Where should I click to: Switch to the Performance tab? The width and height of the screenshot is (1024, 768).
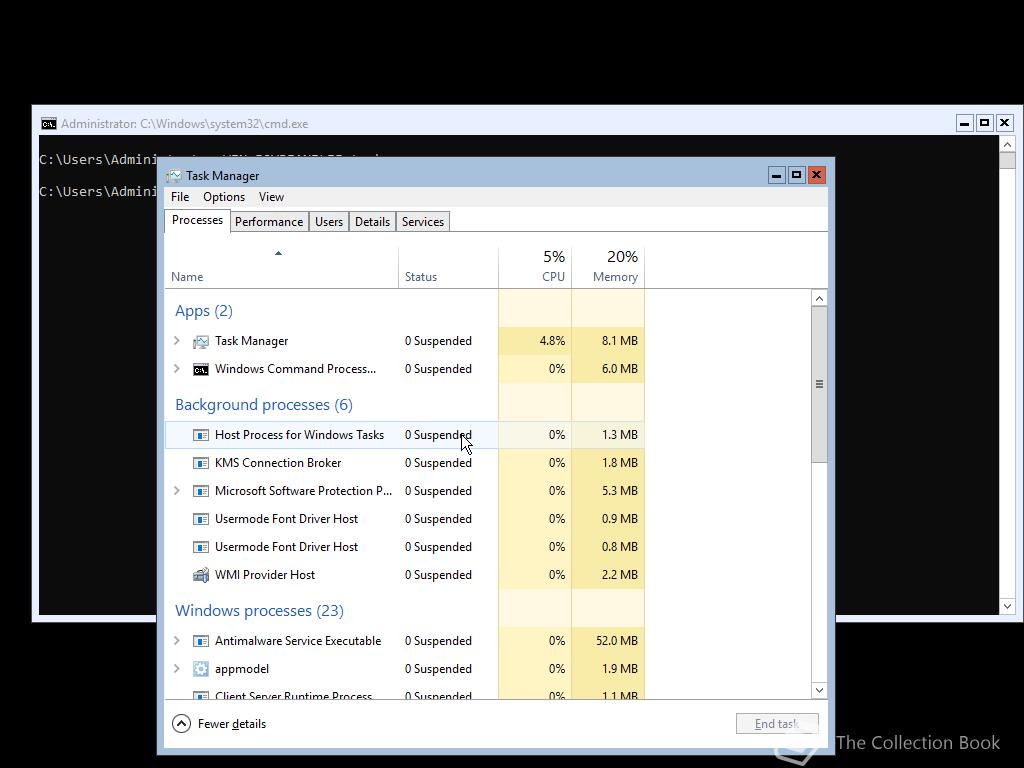[x=268, y=221]
